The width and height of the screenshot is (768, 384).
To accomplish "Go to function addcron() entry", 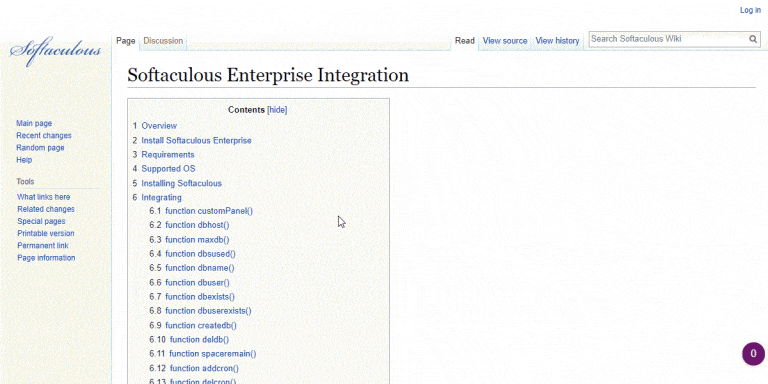I will tap(204, 368).
